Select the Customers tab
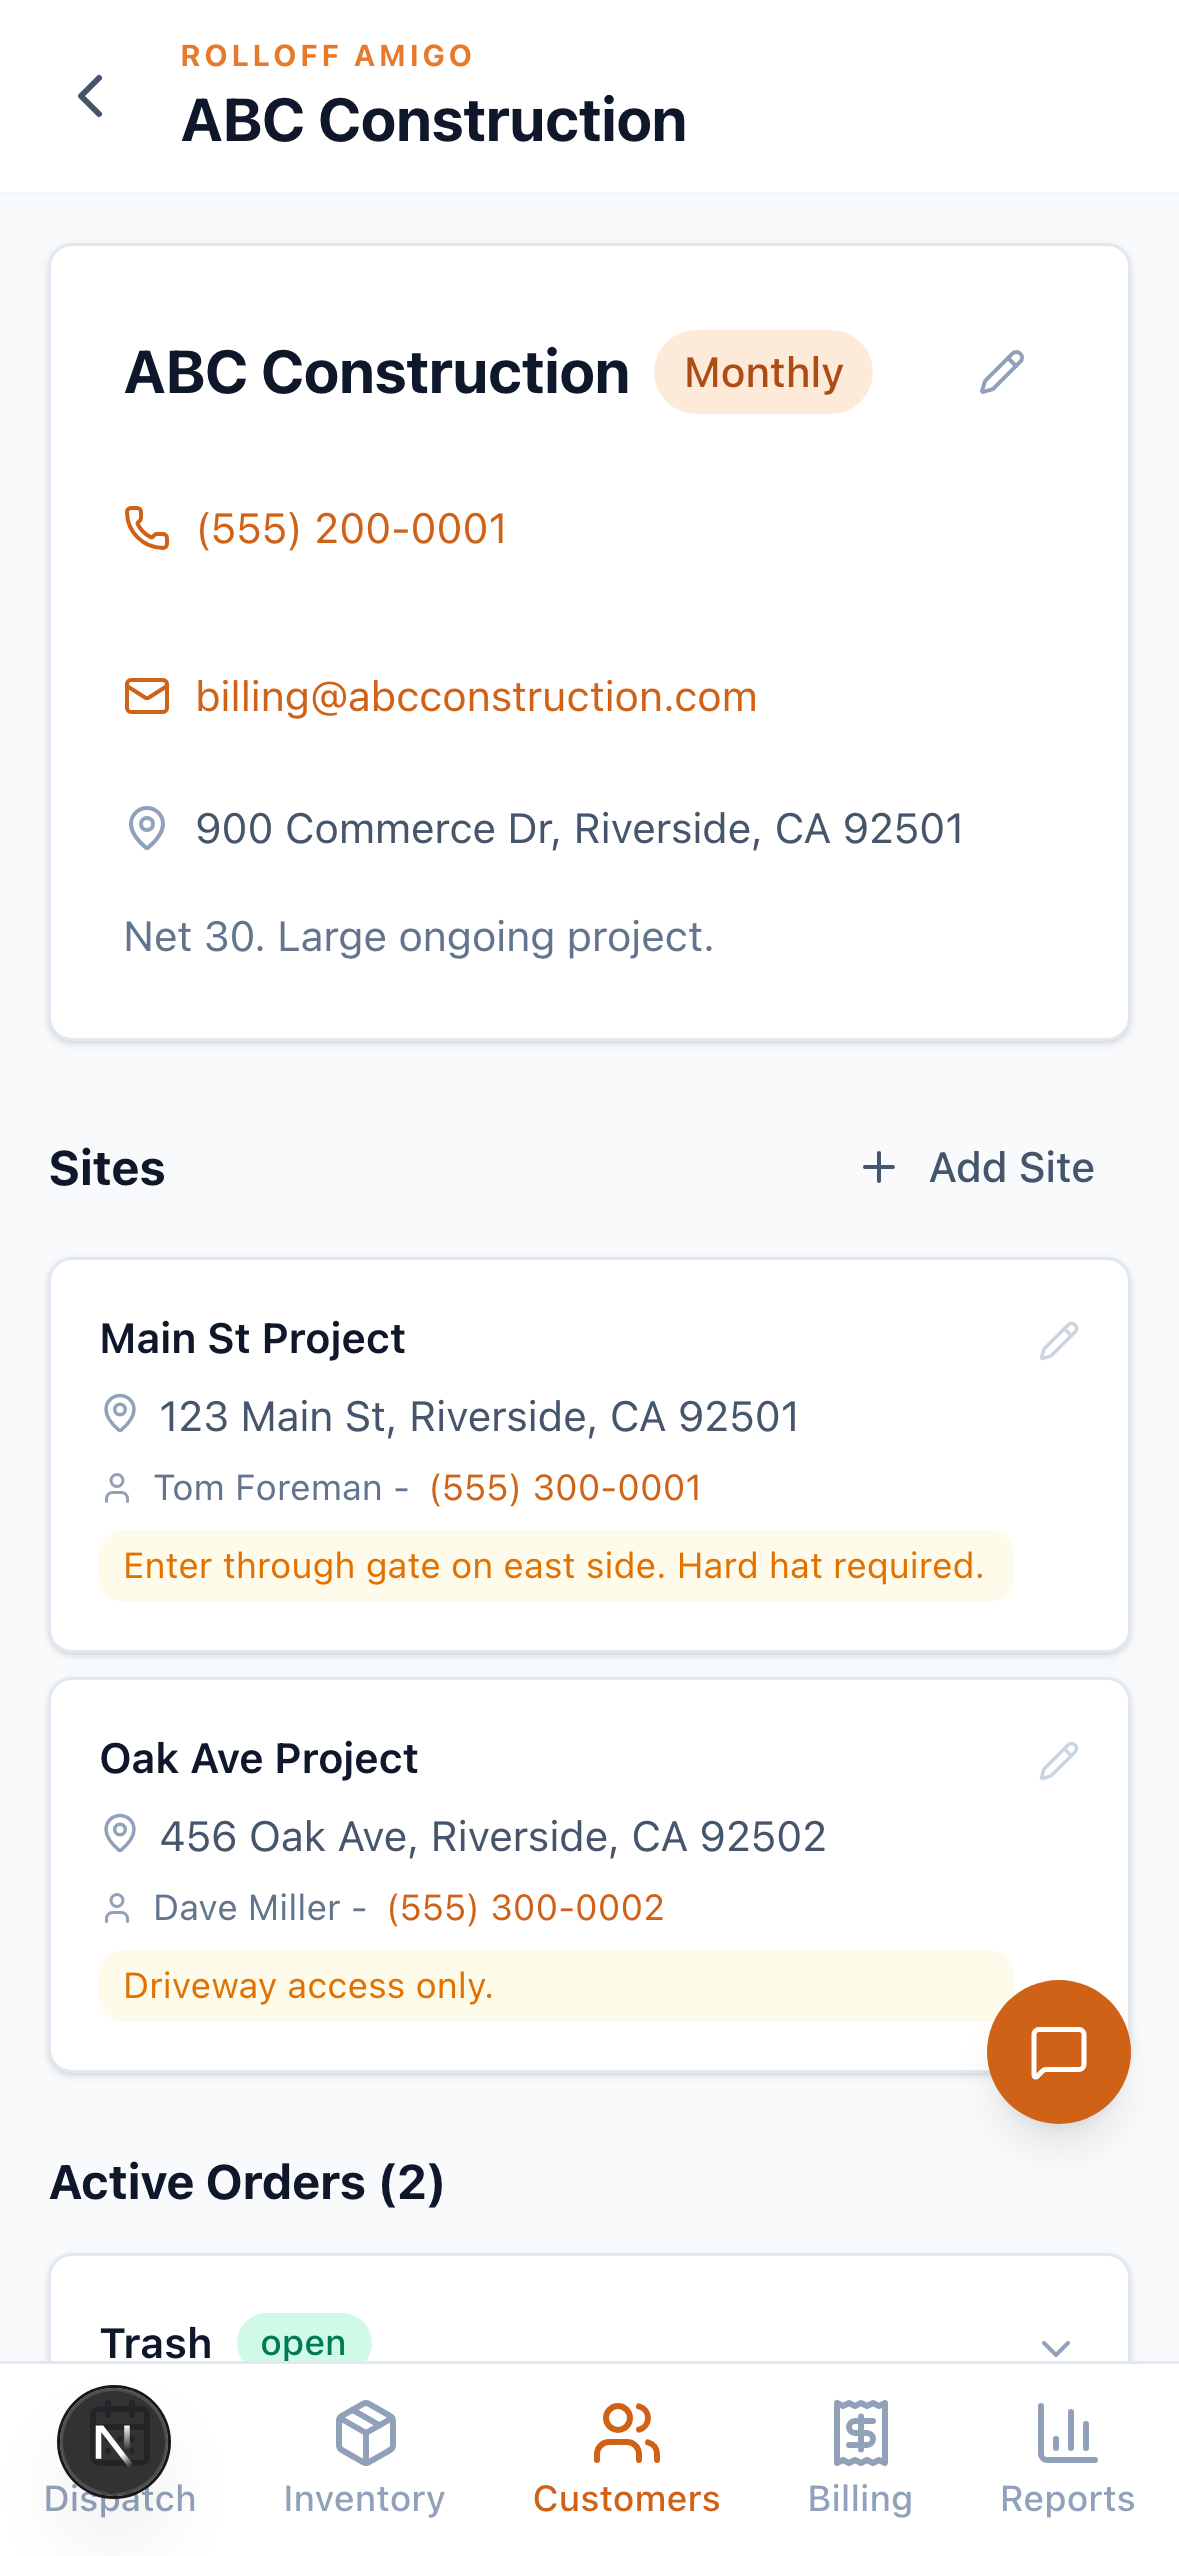Image resolution: width=1179 pixels, height=2556 pixels. pos(626,2458)
